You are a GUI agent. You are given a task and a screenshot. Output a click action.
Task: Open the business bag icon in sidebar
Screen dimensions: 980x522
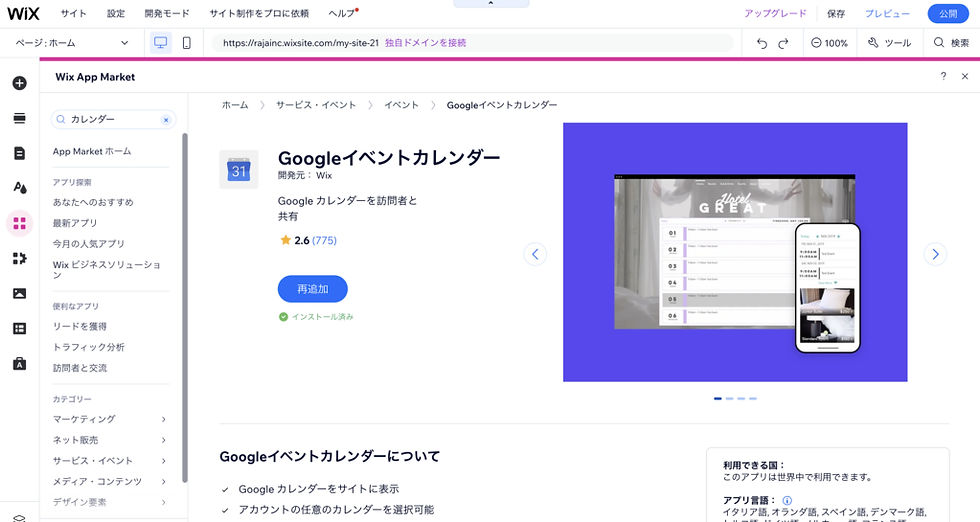(19, 364)
